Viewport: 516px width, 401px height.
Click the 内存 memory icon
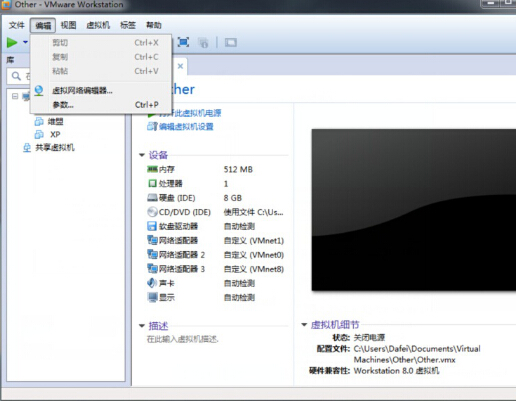pos(152,169)
